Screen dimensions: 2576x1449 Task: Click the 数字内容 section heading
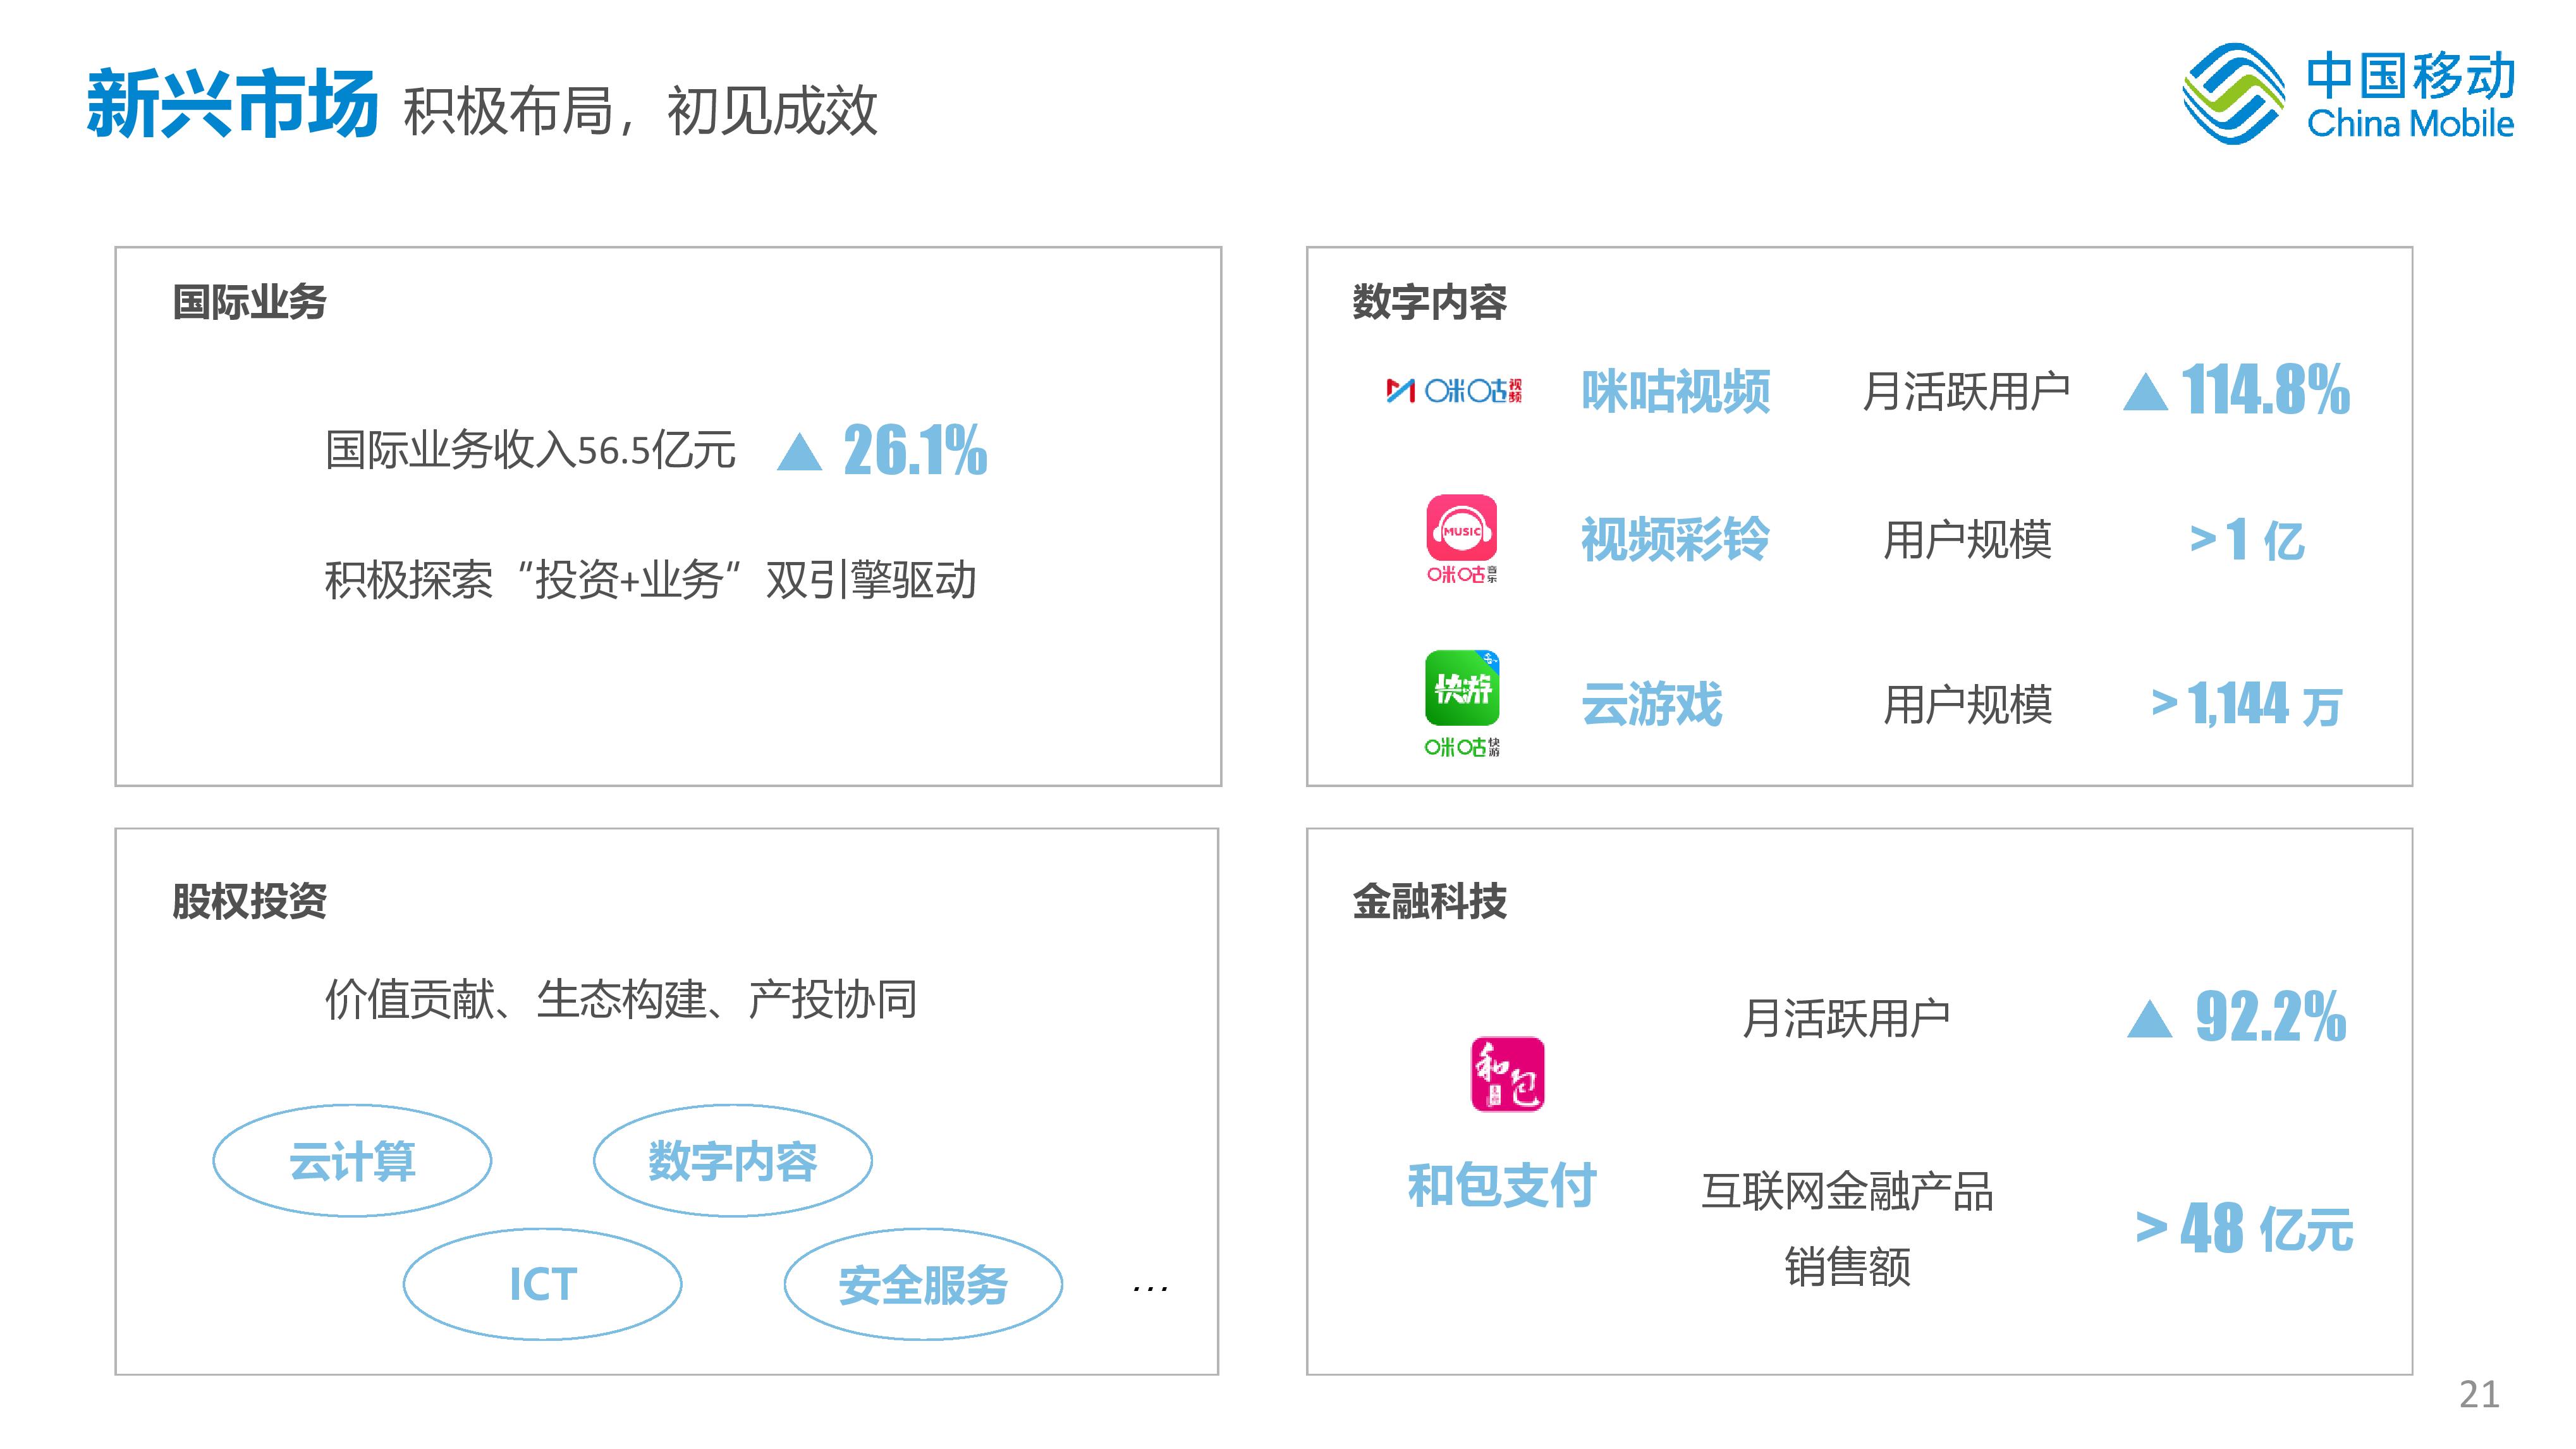coord(1429,301)
